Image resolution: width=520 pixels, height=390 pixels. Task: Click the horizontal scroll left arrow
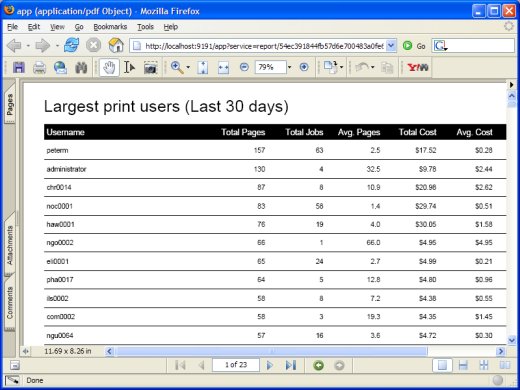(x=109, y=351)
